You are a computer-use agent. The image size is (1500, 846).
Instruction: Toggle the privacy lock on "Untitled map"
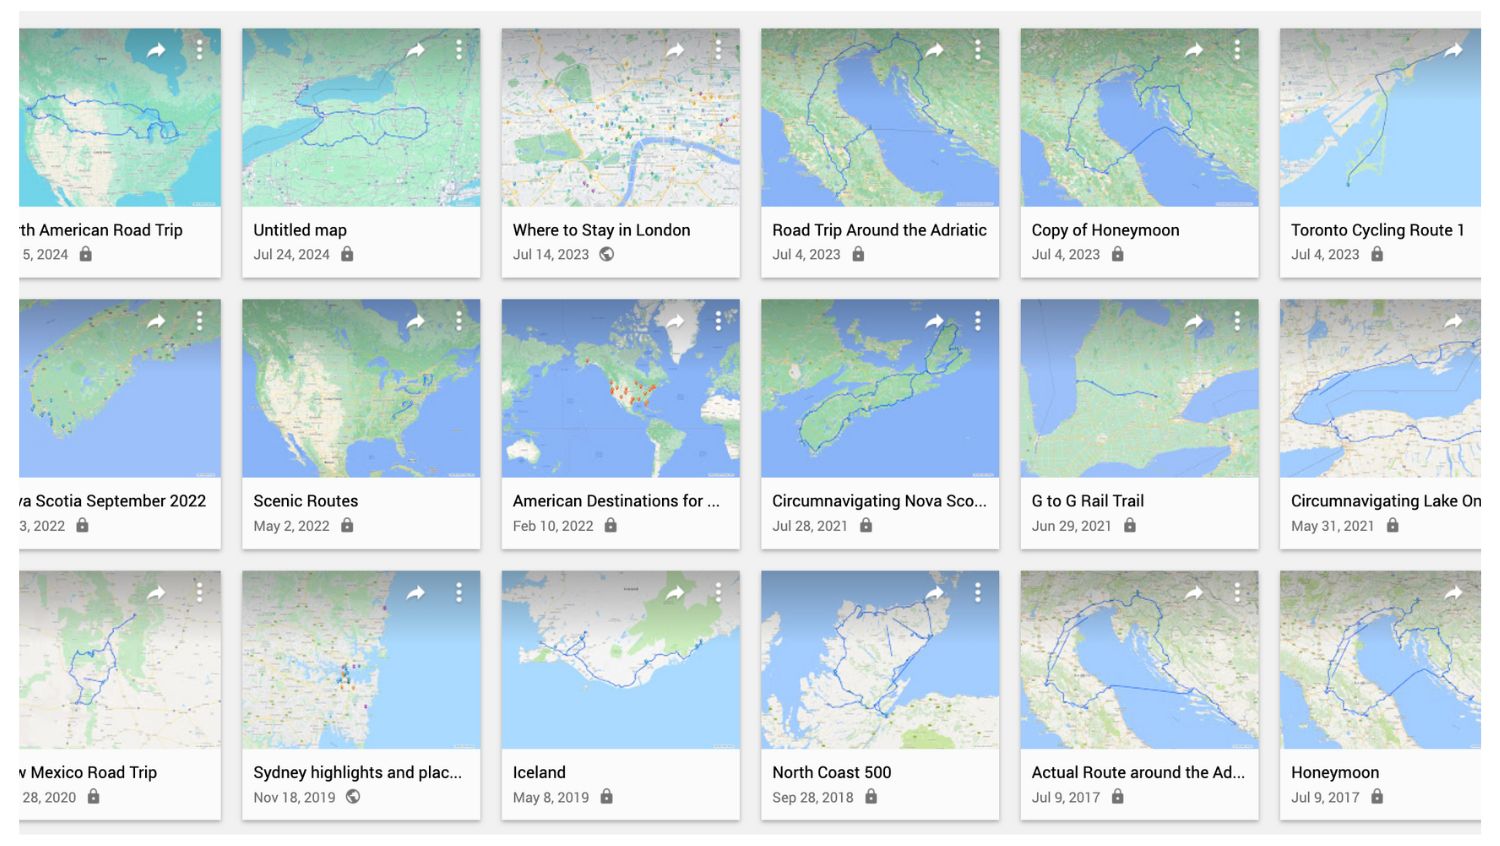pyautogui.click(x=348, y=255)
